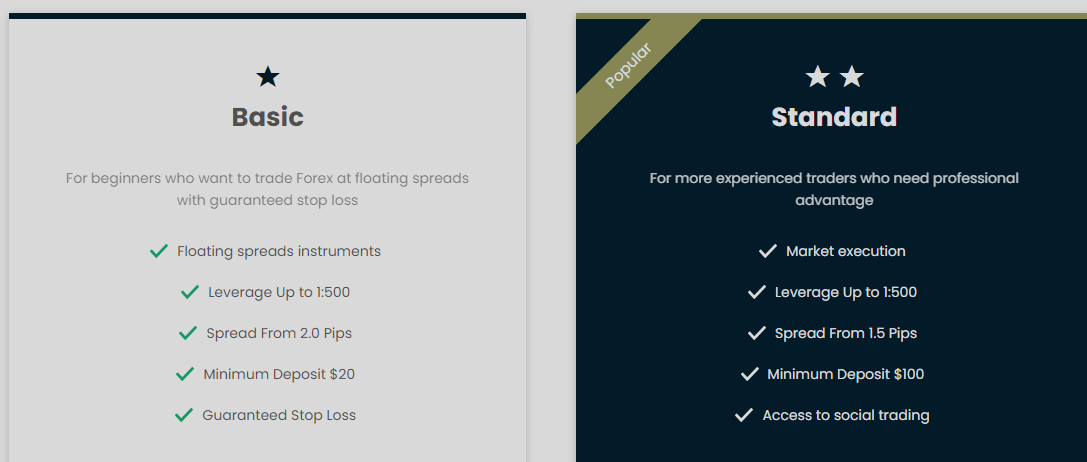Click the white checkmark beside Spread From 1.5 Pips
The image size is (1087, 462).
point(756,334)
